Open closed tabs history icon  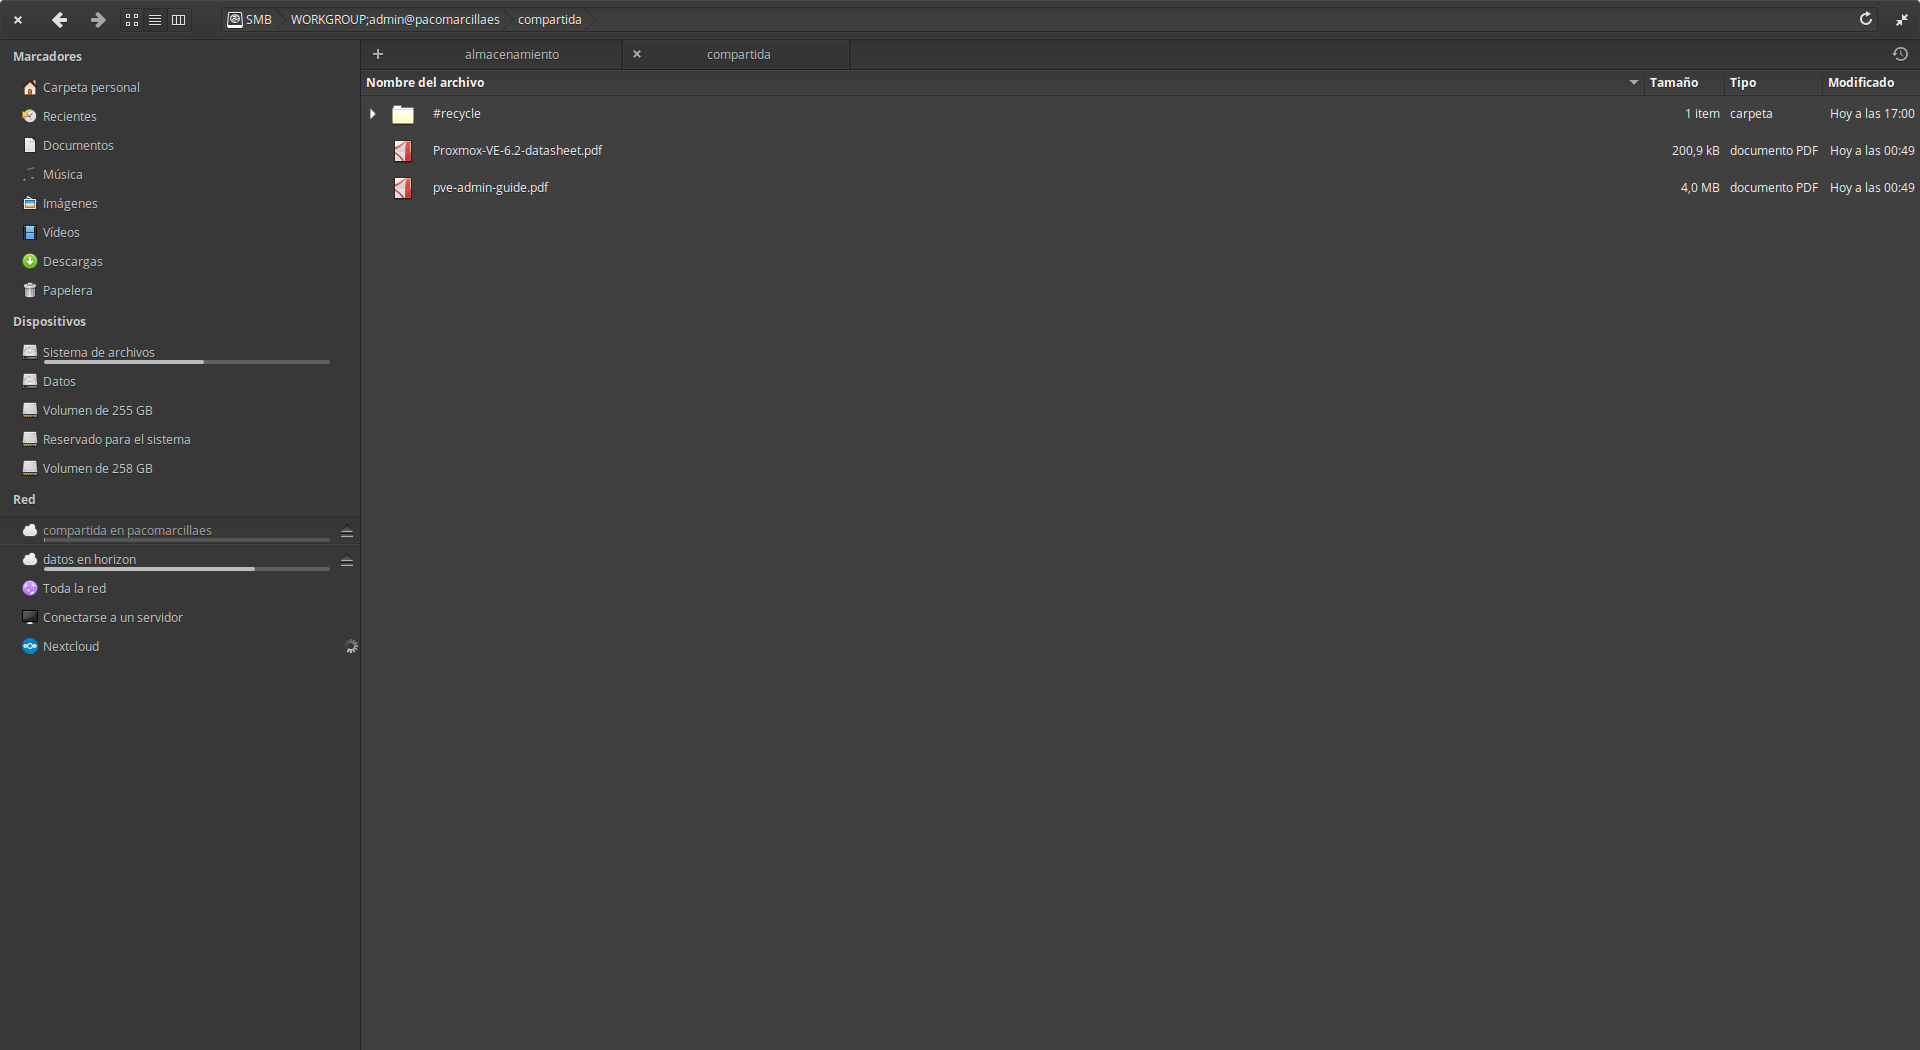pos(1900,54)
